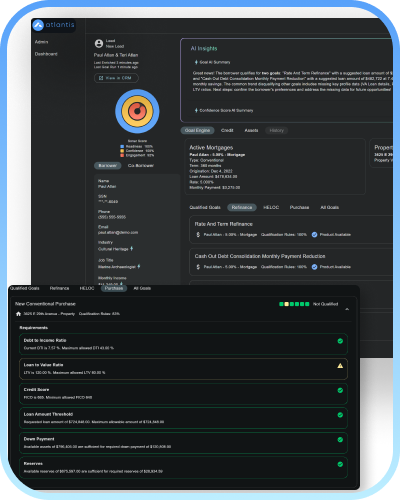Click the bolt icon beside Confidence Score AI Summary
Image resolution: width=400 pixels, height=500 pixels.
[x=196, y=110]
